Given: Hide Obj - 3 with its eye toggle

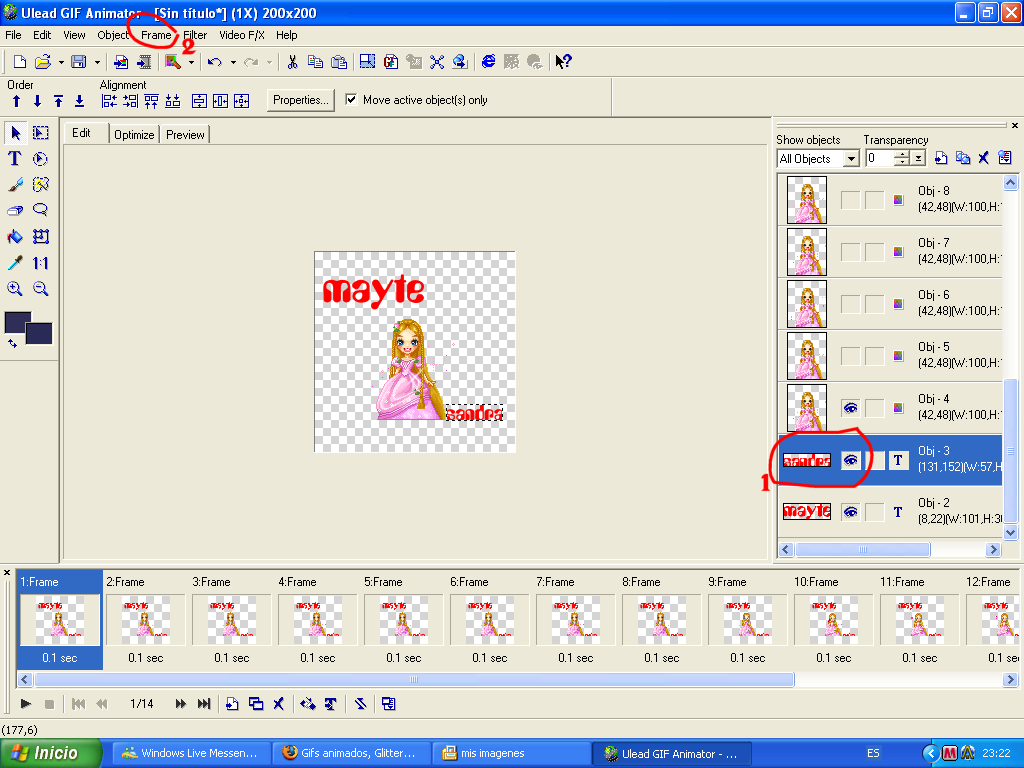Looking at the screenshot, I should [x=850, y=460].
